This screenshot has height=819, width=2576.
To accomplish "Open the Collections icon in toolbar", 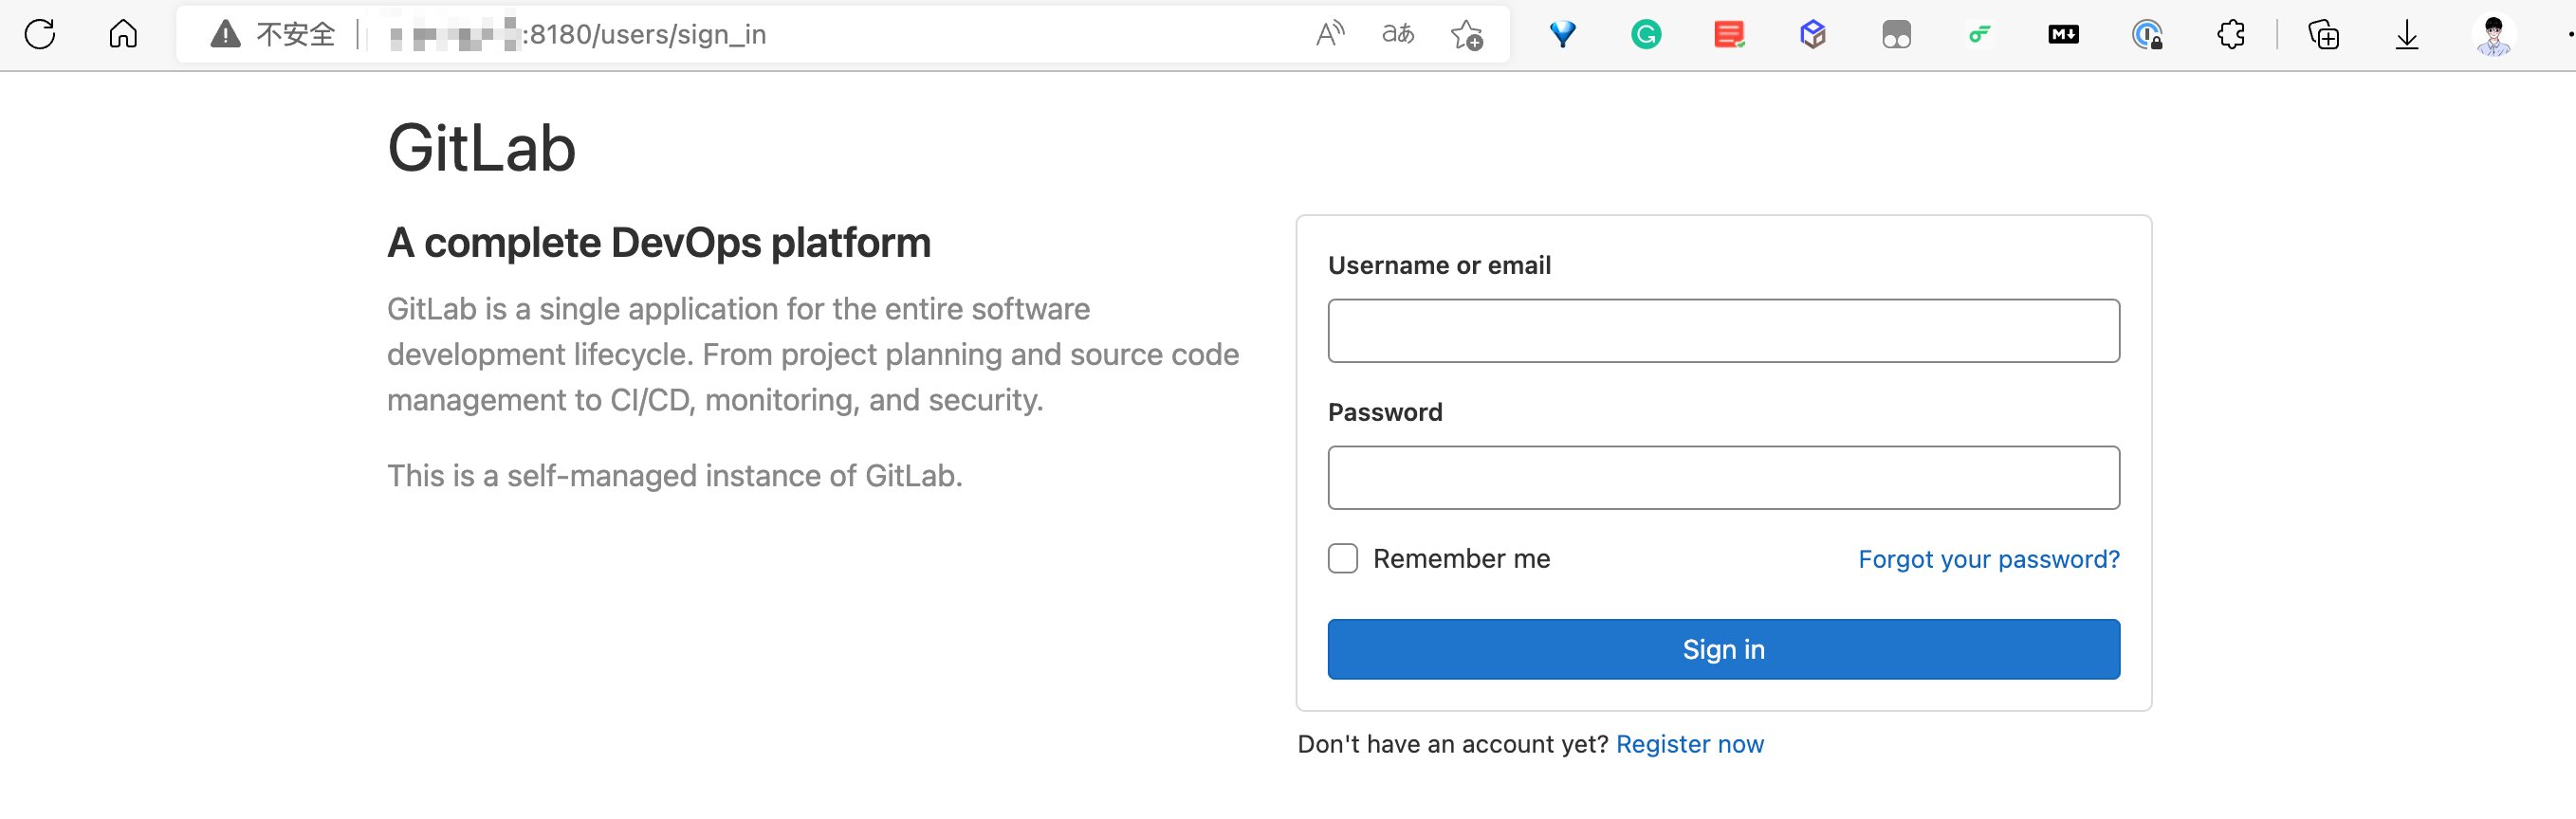I will [x=2322, y=35].
